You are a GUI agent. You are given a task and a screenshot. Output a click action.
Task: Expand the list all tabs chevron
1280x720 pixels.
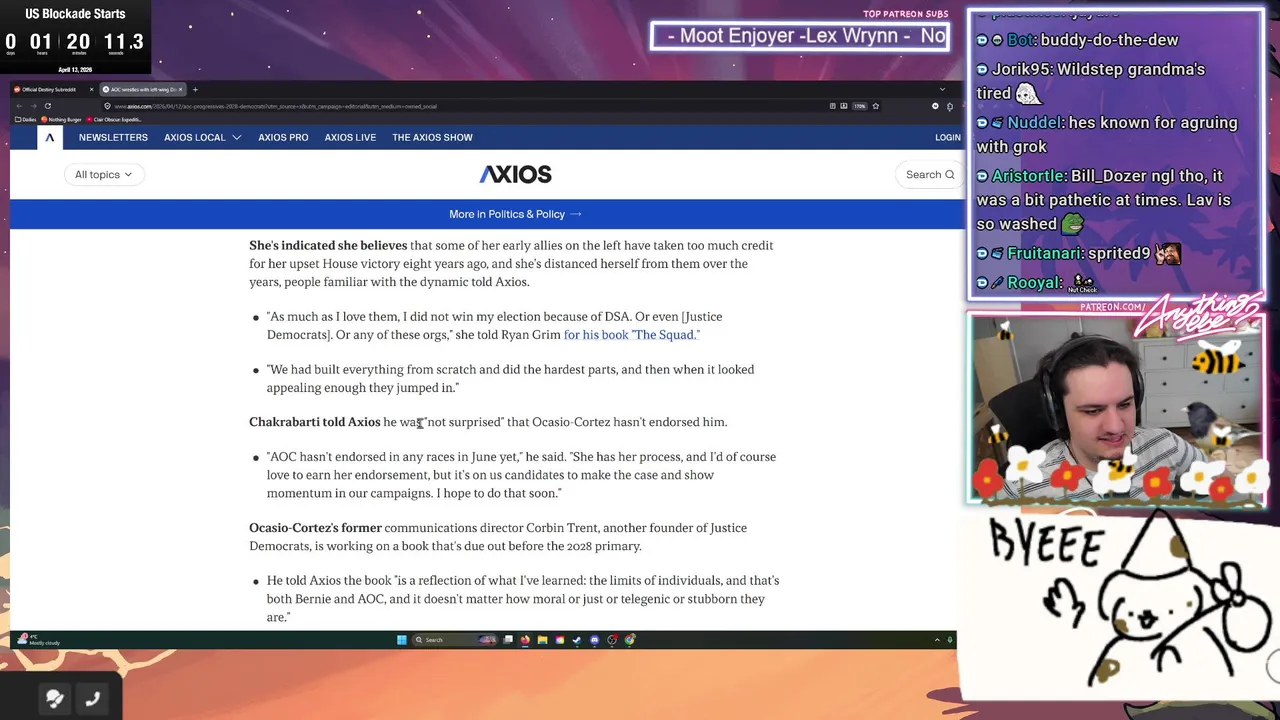pos(942,89)
